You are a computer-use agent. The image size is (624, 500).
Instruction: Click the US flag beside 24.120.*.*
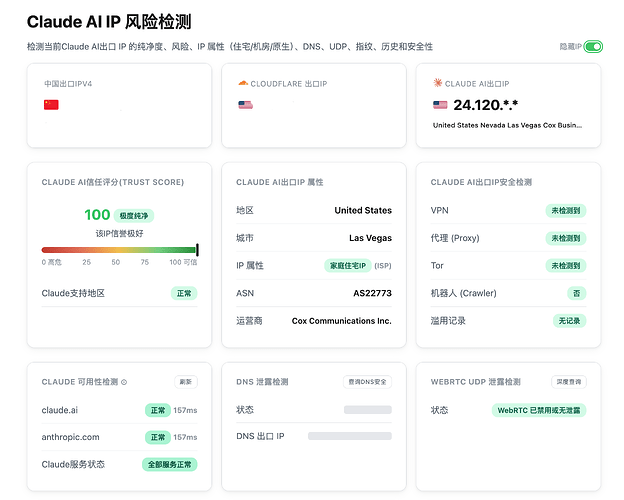point(440,105)
